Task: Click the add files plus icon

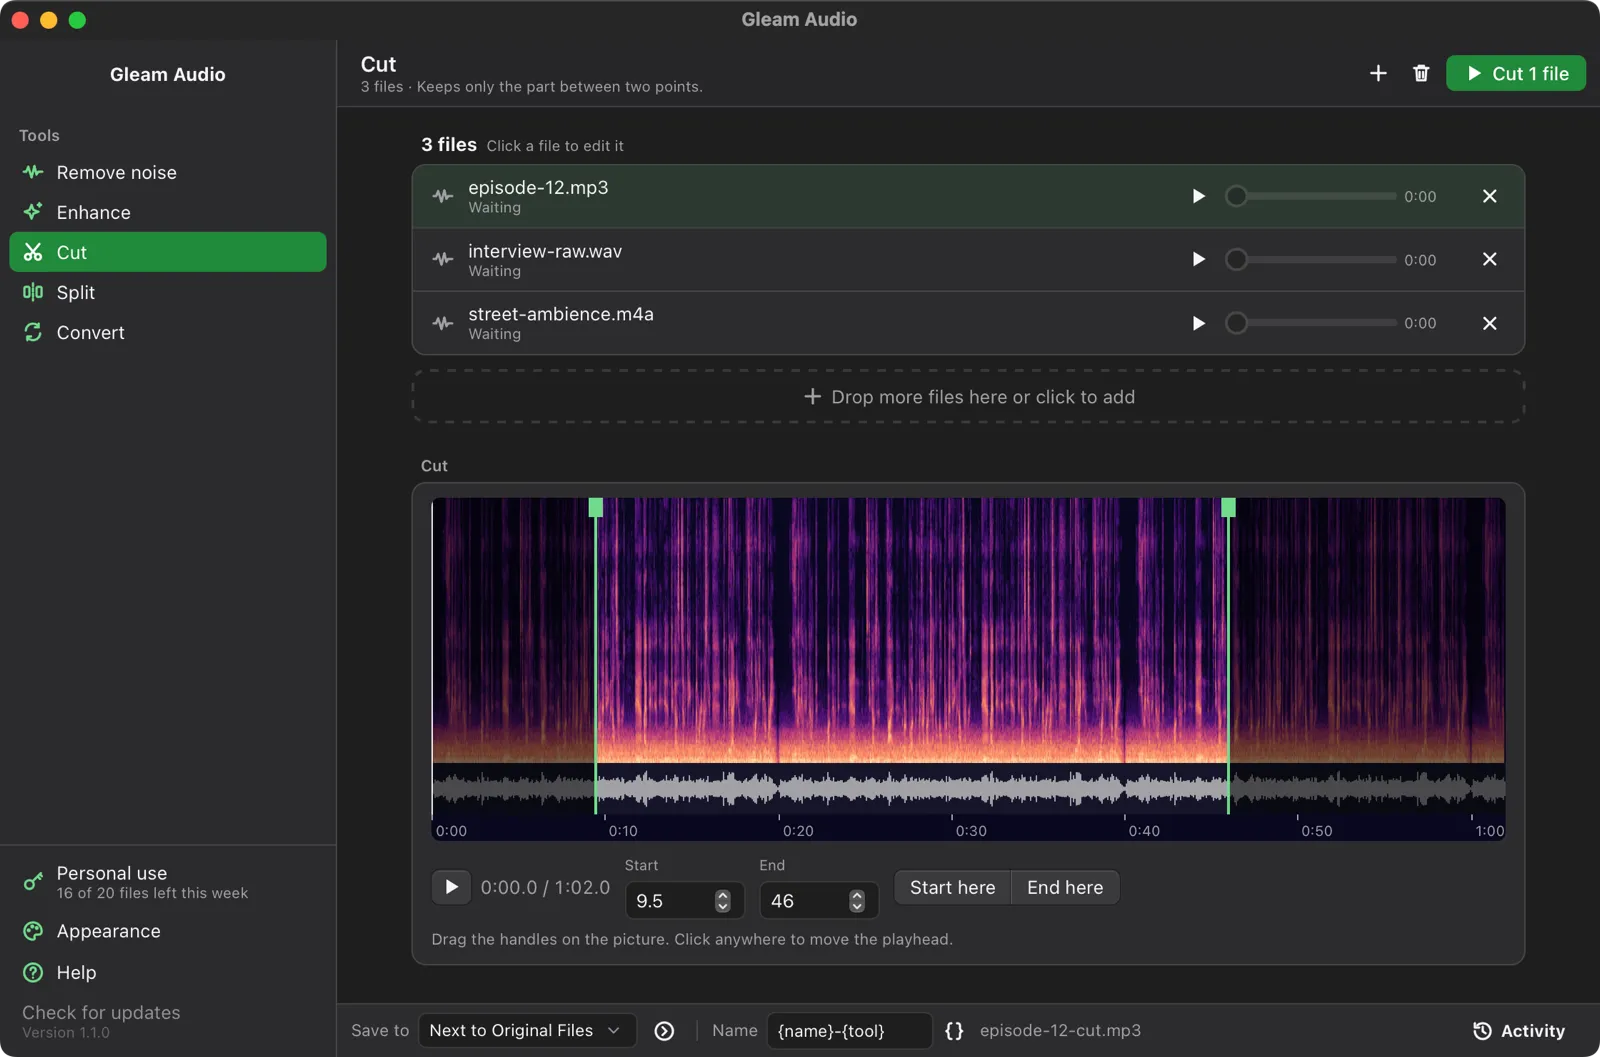Action: [x=1378, y=73]
